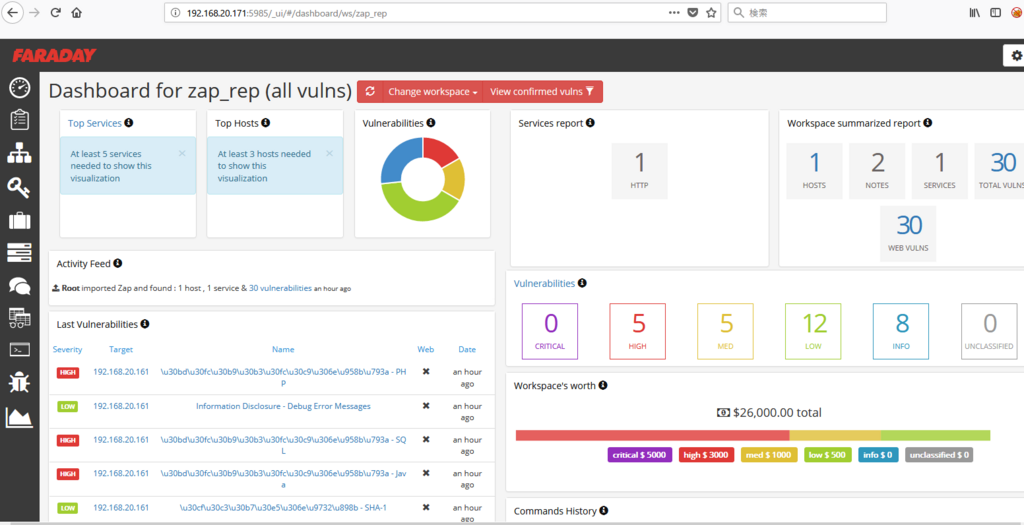The image size is (1024, 525).
Task: Open the 192.168.20.161 target in Debug Error row
Action: point(121,406)
